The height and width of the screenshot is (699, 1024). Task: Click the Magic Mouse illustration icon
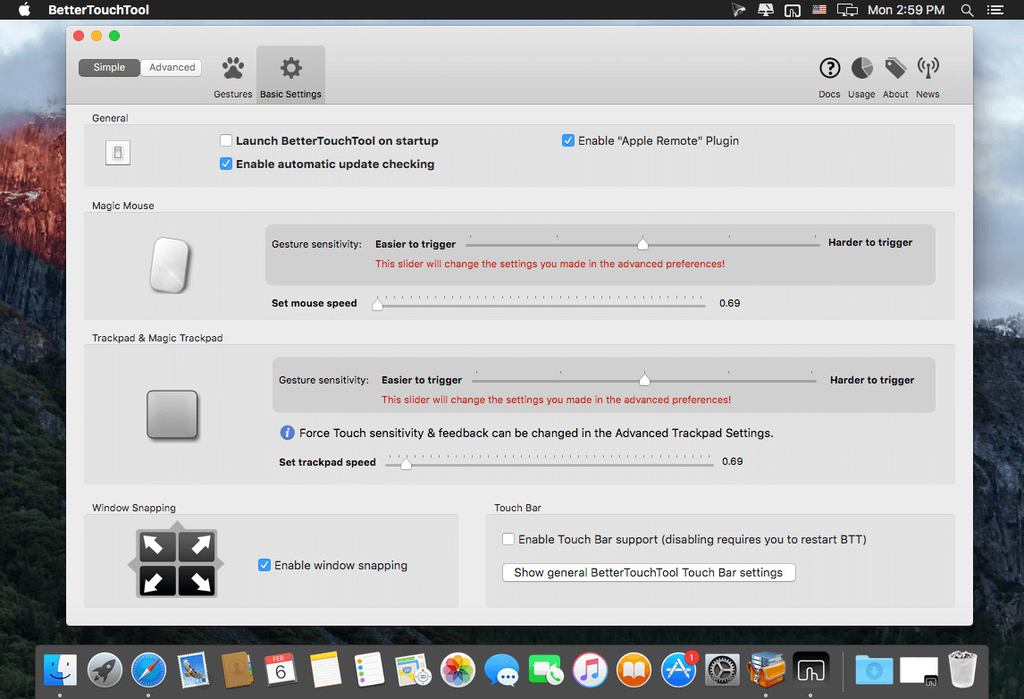tap(170, 264)
